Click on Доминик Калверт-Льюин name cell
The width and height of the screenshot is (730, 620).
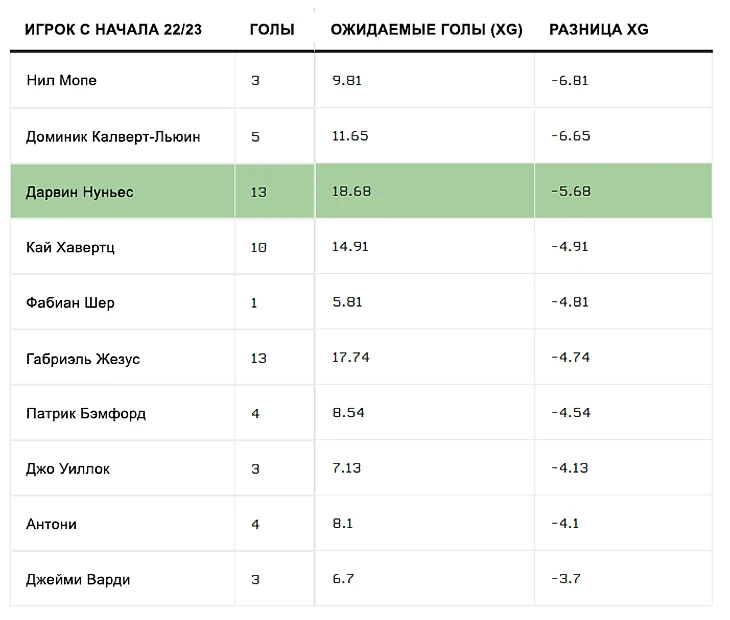113,136
